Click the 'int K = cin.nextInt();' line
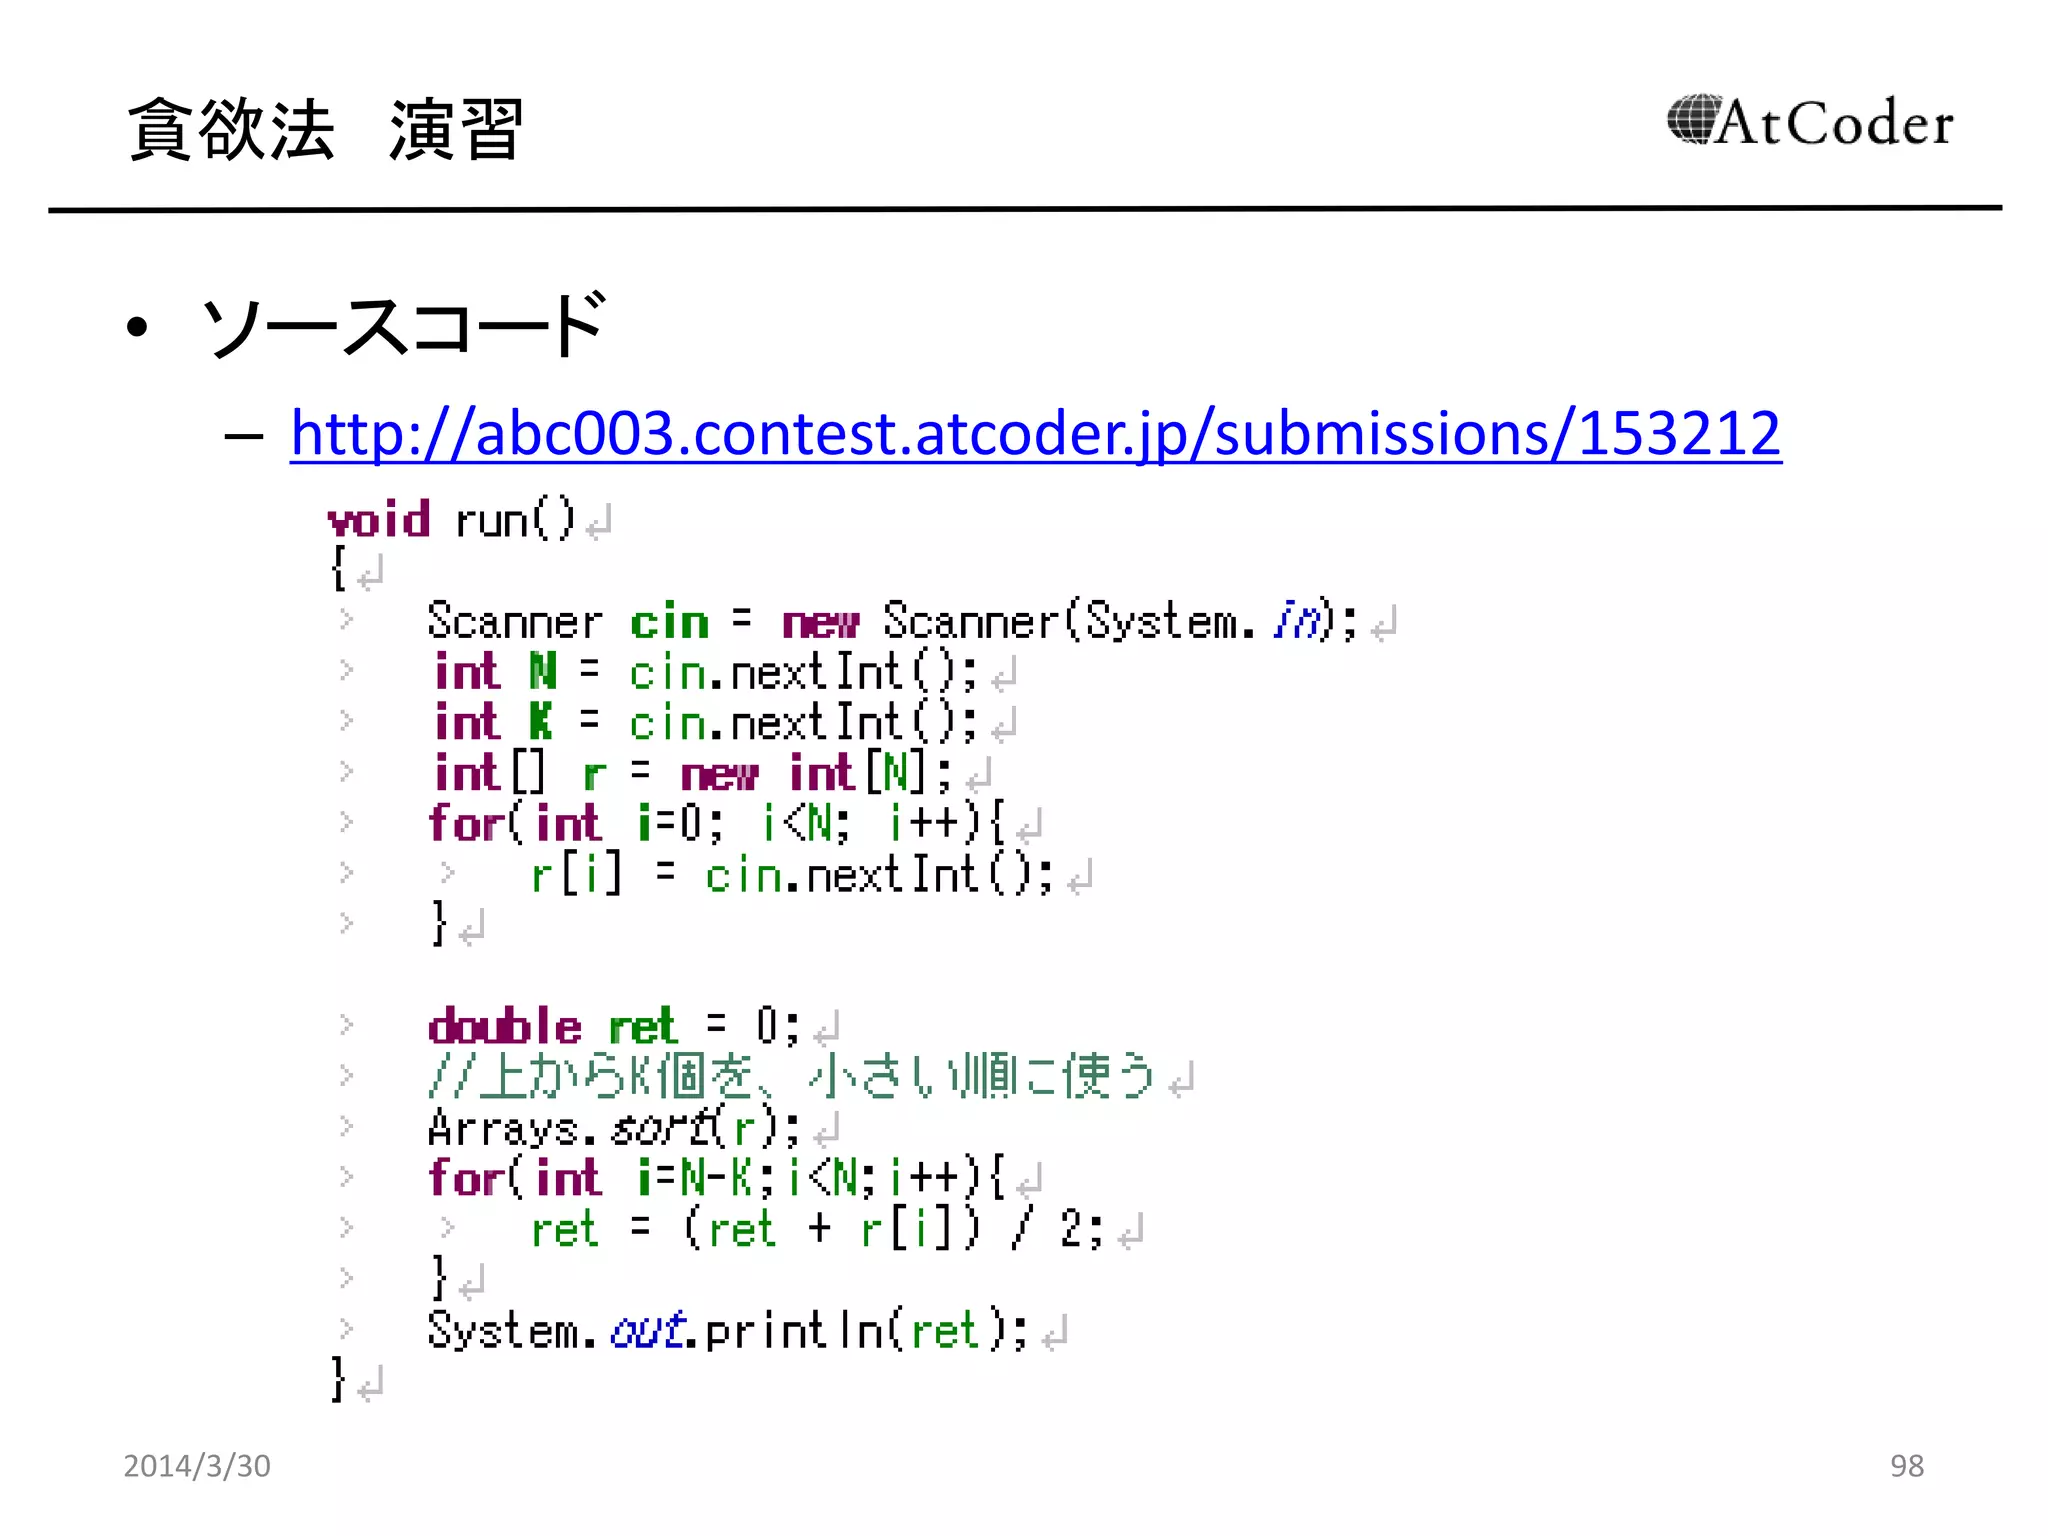This screenshot has width=2048, height=1536. click(x=705, y=722)
